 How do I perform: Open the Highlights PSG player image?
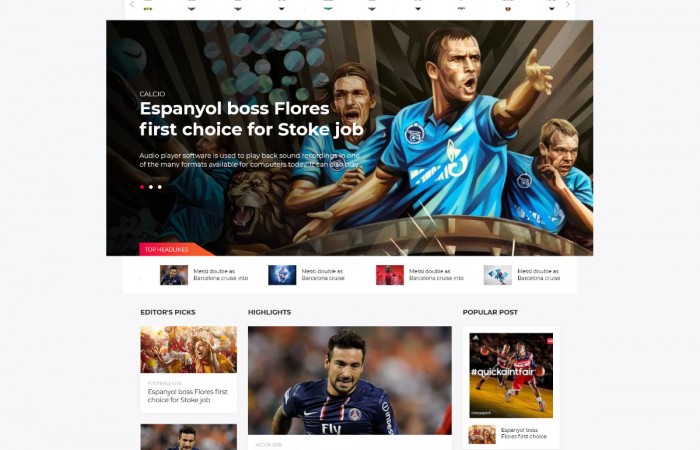[x=350, y=380]
